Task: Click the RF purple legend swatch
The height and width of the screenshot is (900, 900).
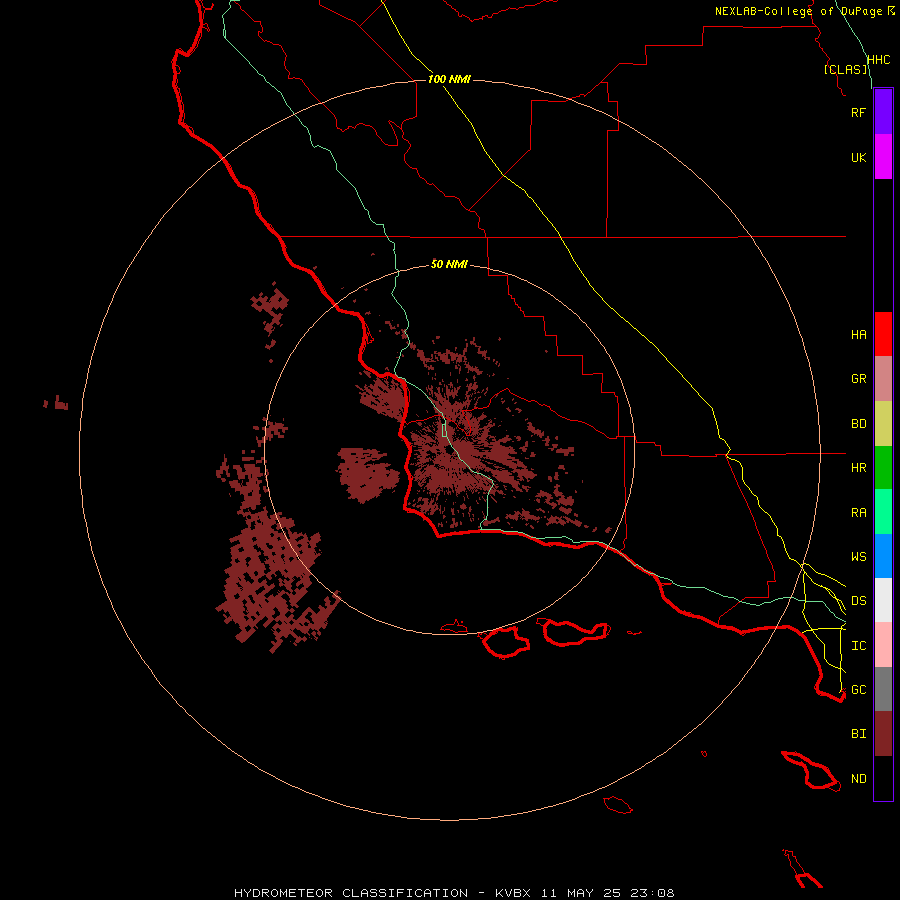Action: click(883, 112)
